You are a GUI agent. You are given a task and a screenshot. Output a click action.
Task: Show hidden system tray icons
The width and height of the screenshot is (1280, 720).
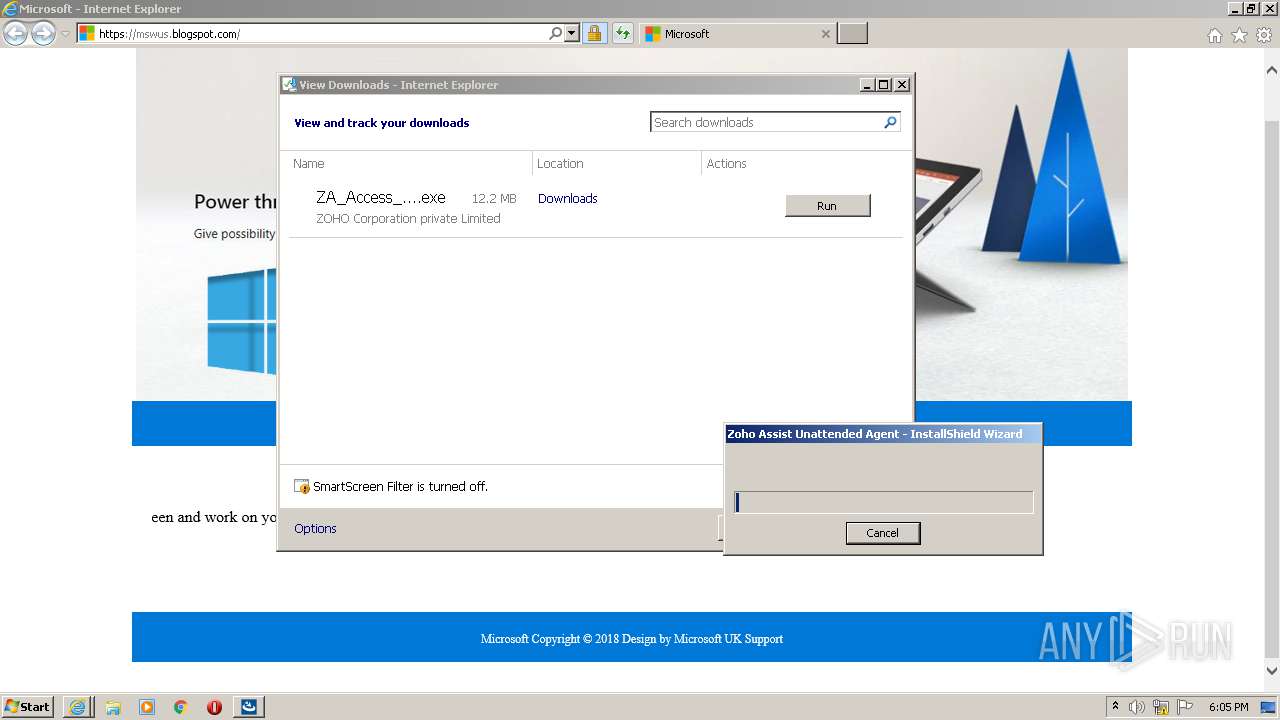click(x=1116, y=707)
